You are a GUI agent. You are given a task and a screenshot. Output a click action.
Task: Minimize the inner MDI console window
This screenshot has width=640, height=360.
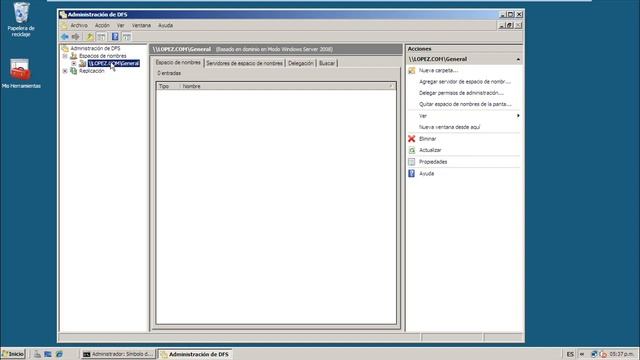pos(502,25)
